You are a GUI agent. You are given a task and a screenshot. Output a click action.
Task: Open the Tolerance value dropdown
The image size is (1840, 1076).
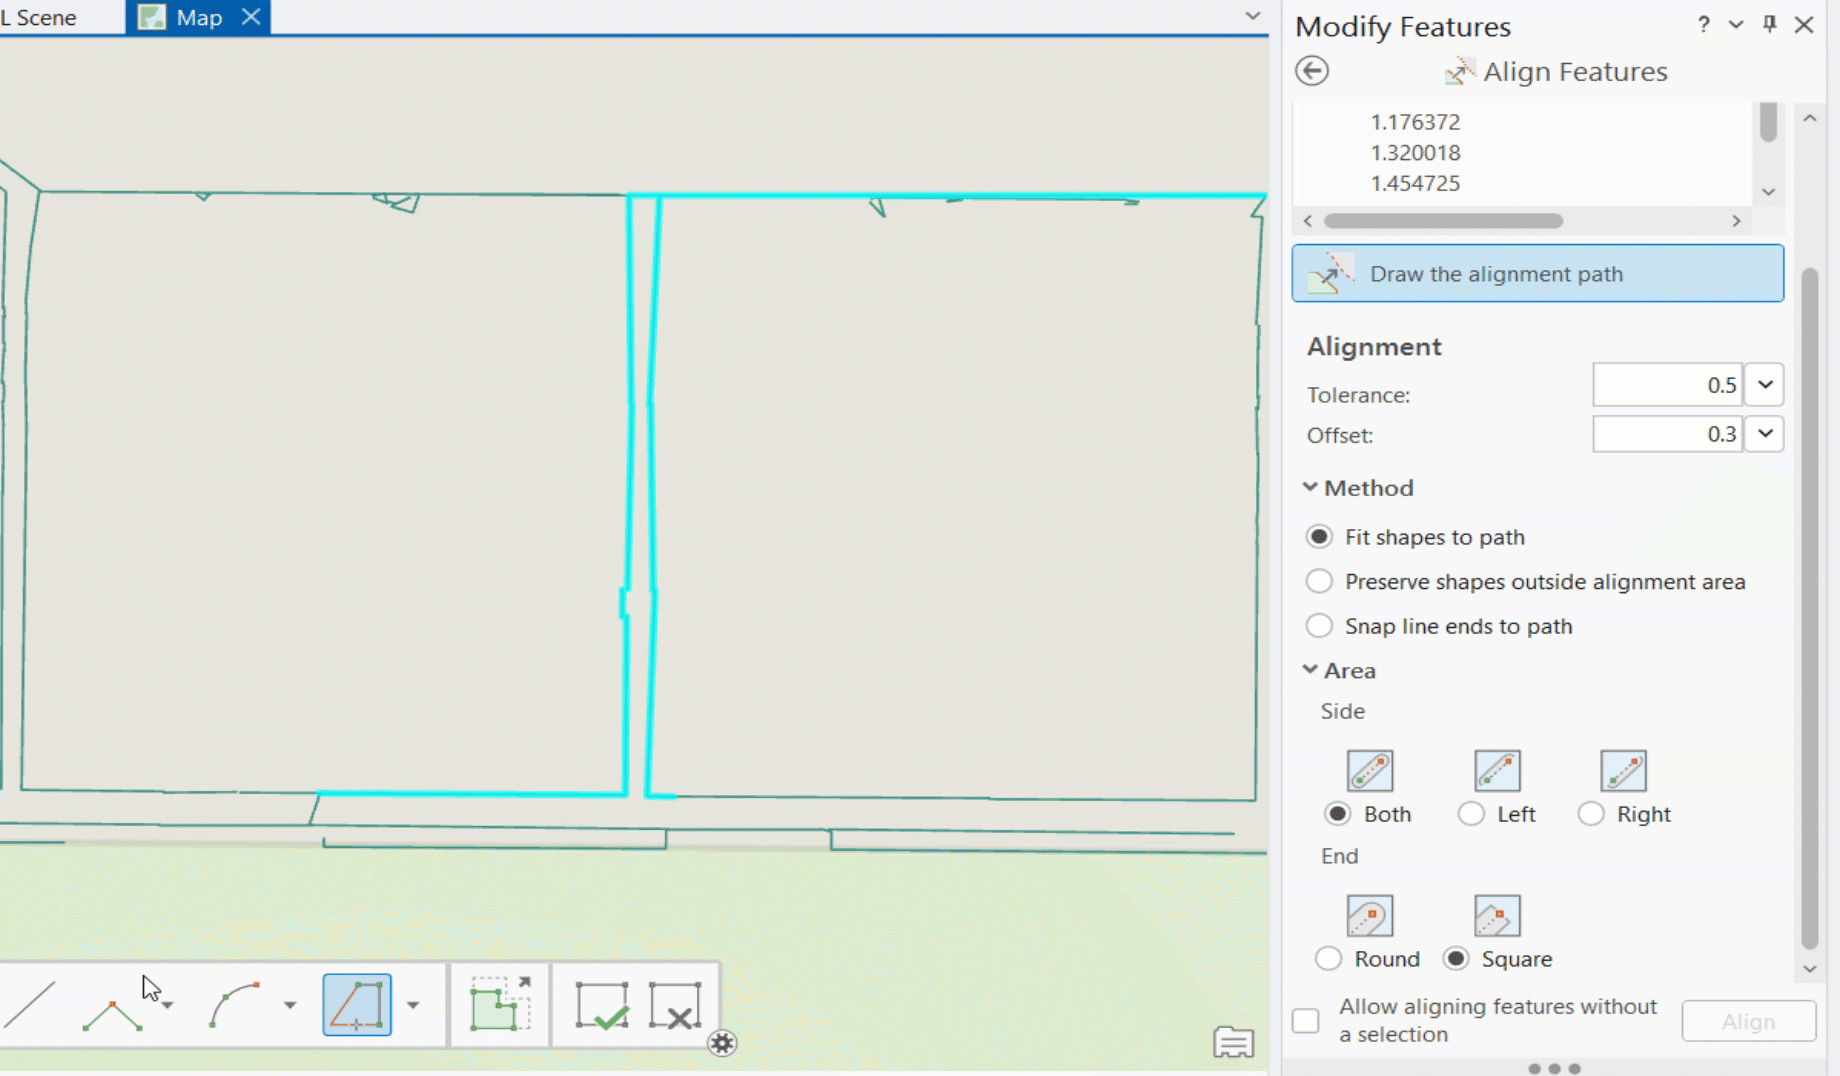1764,384
